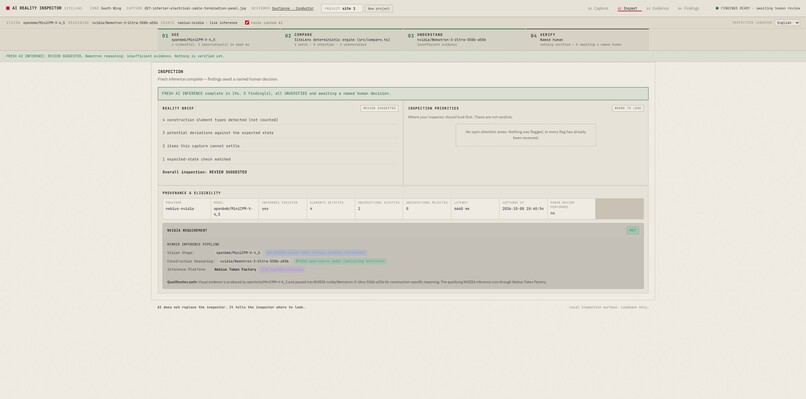Click the green Construction Reasoning tag

(340, 261)
